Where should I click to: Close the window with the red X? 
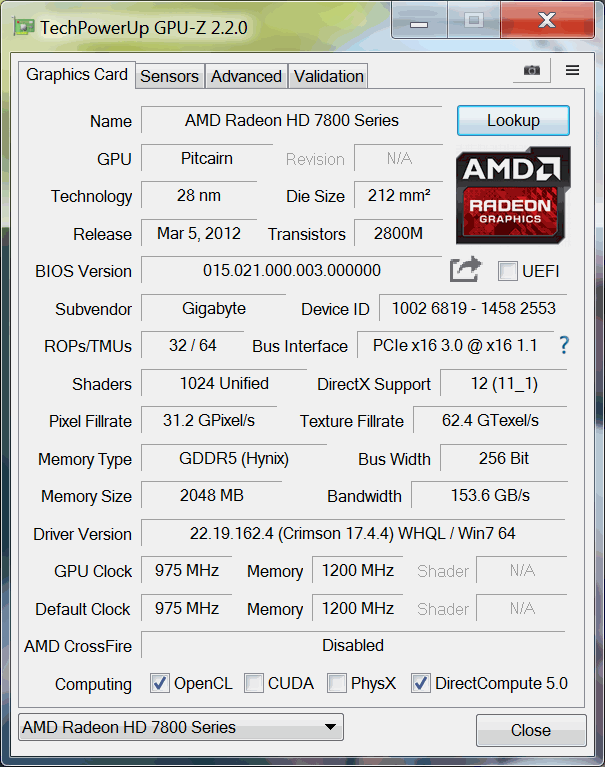coord(547,21)
